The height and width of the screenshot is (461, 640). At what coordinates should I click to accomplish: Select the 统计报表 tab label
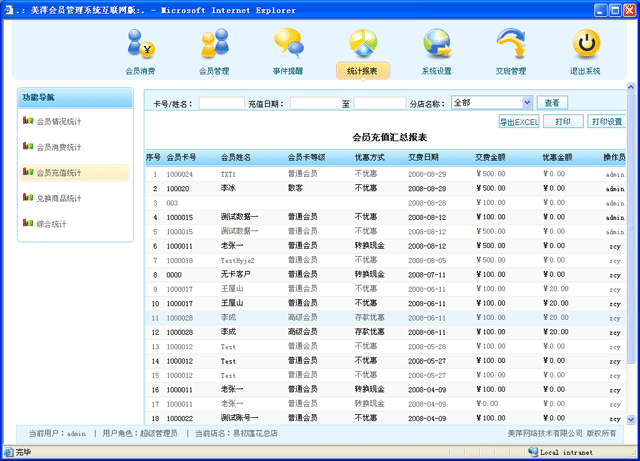coord(362,71)
